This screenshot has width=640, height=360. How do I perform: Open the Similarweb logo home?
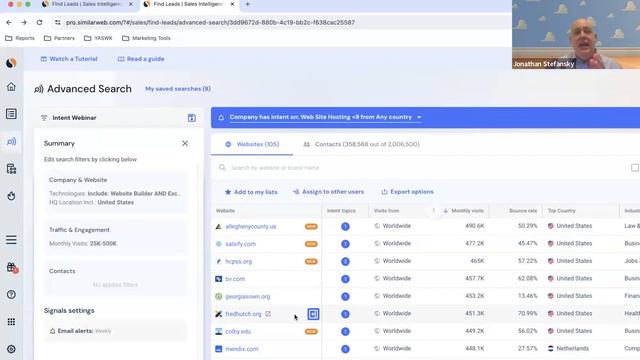pyautogui.click(x=11, y=63)
